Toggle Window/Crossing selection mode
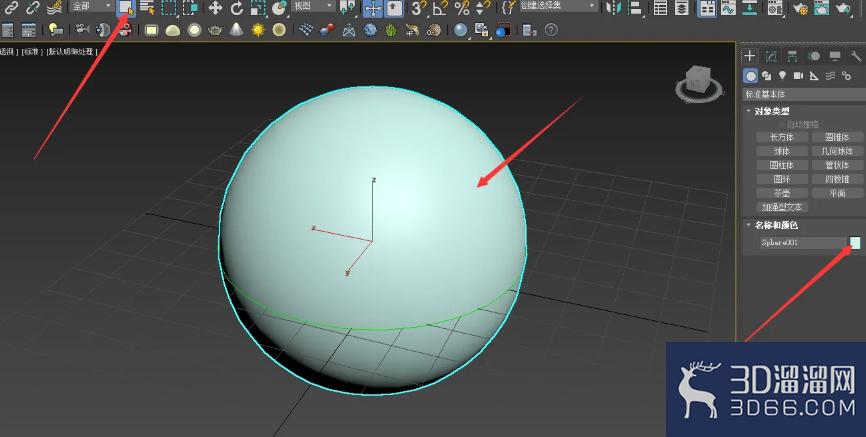 pos(191,8)
